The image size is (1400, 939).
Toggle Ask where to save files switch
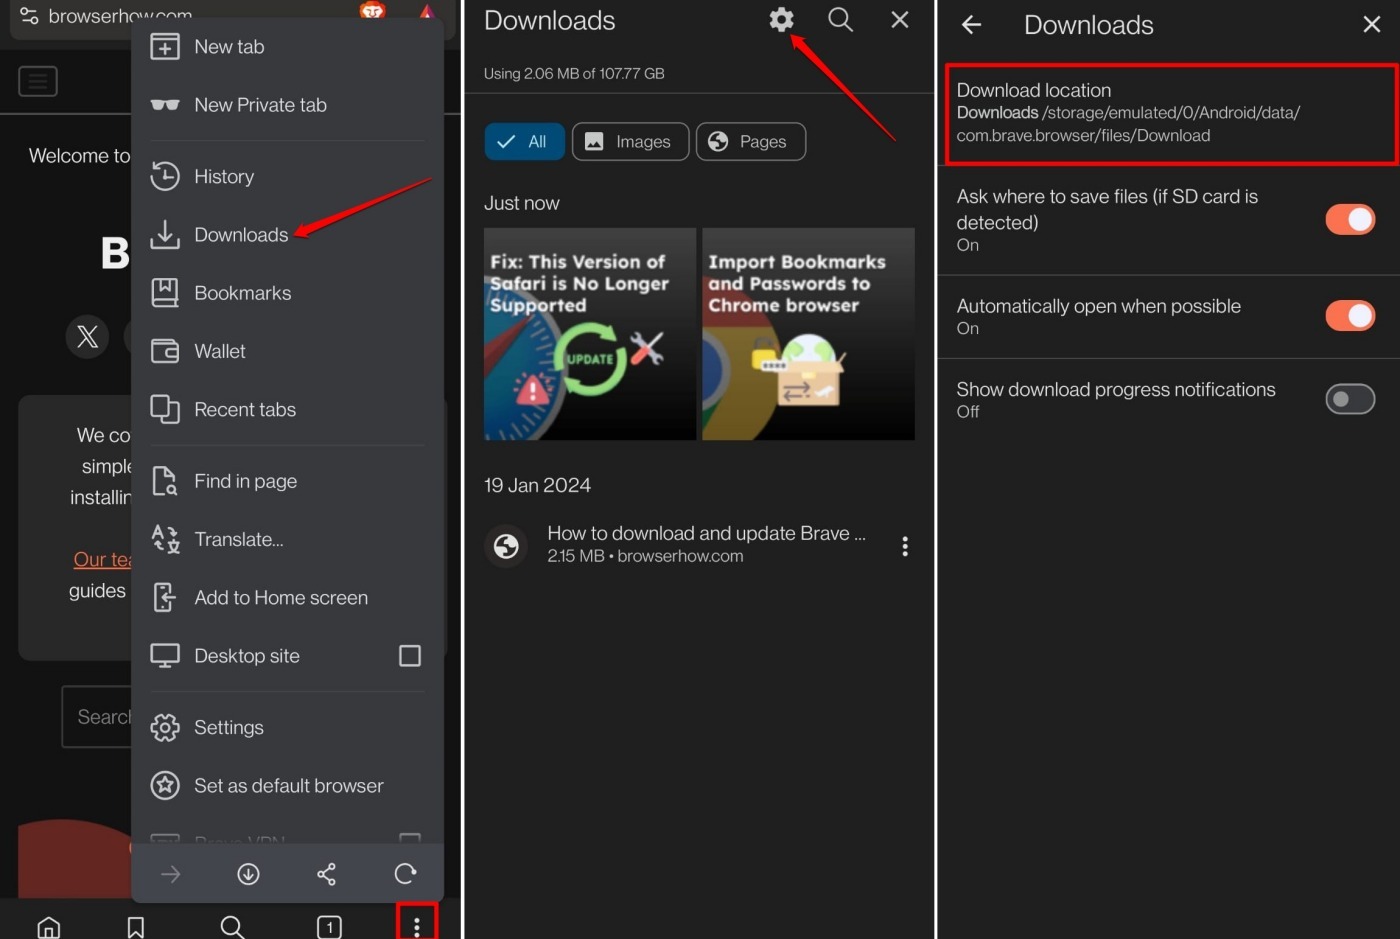tap(1350, 219)
